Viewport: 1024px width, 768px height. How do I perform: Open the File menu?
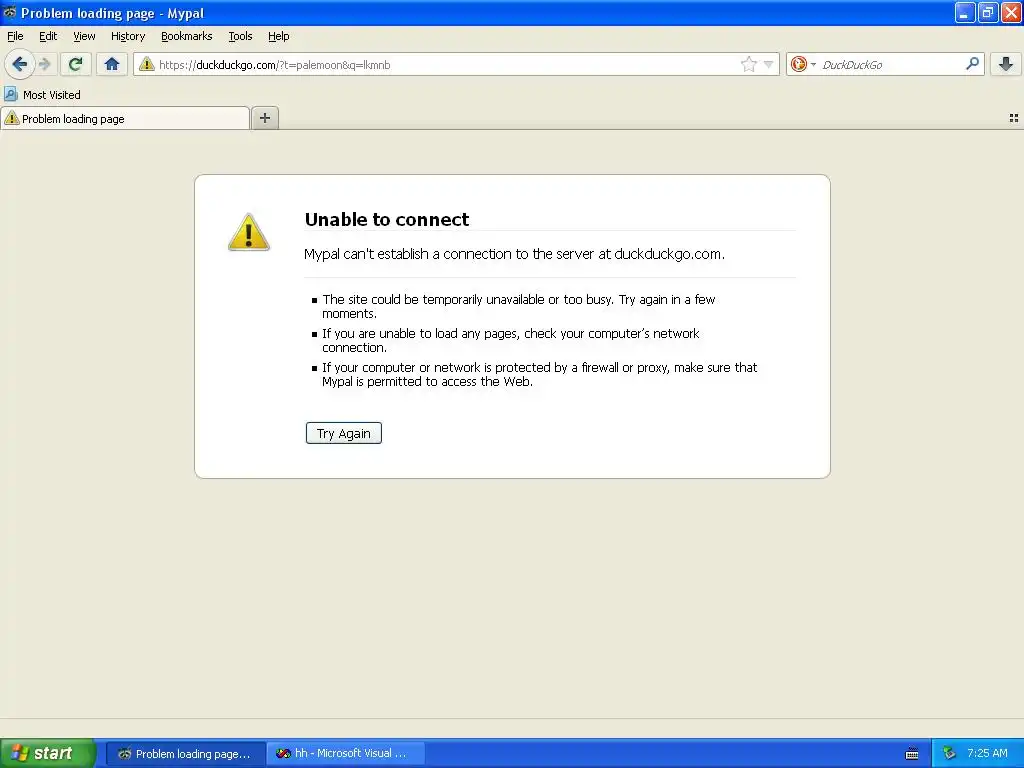15,36
